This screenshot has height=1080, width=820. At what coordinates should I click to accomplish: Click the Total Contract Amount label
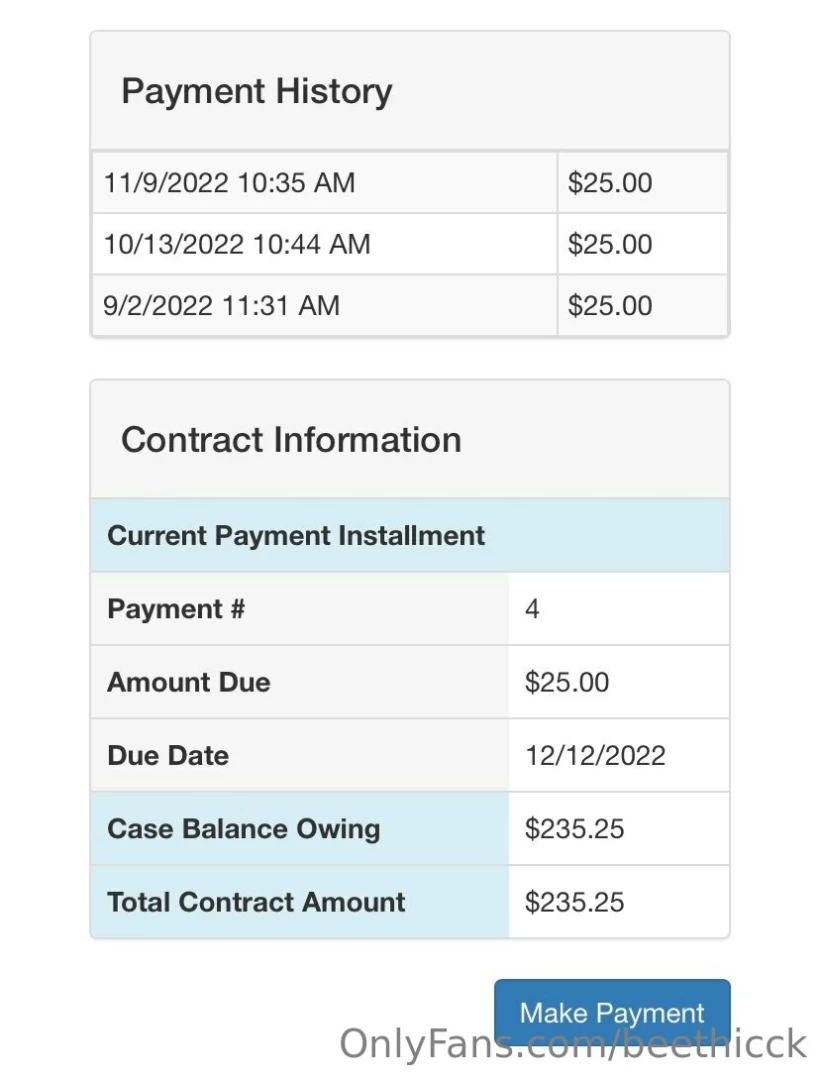pos(256,901)
